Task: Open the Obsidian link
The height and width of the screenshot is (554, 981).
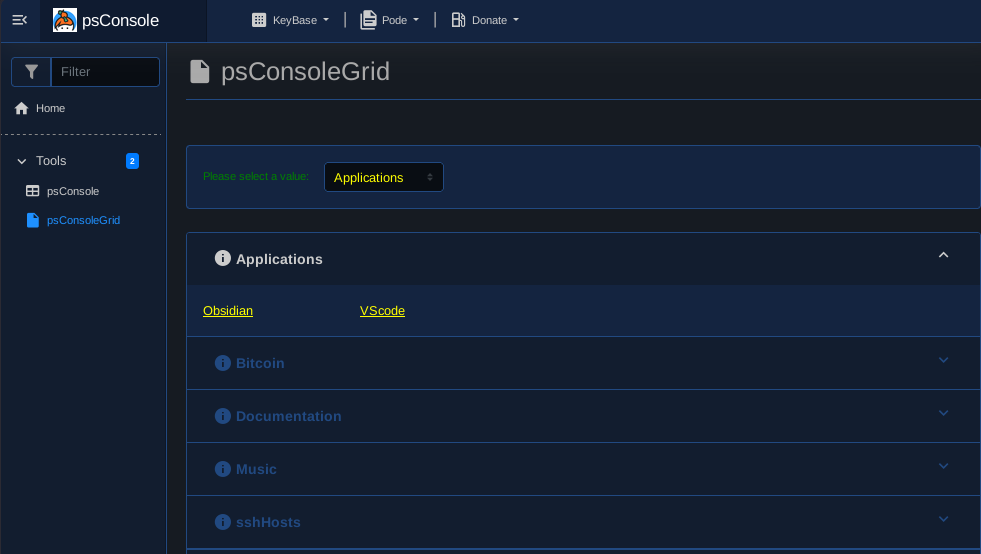Action: point(228,311)
